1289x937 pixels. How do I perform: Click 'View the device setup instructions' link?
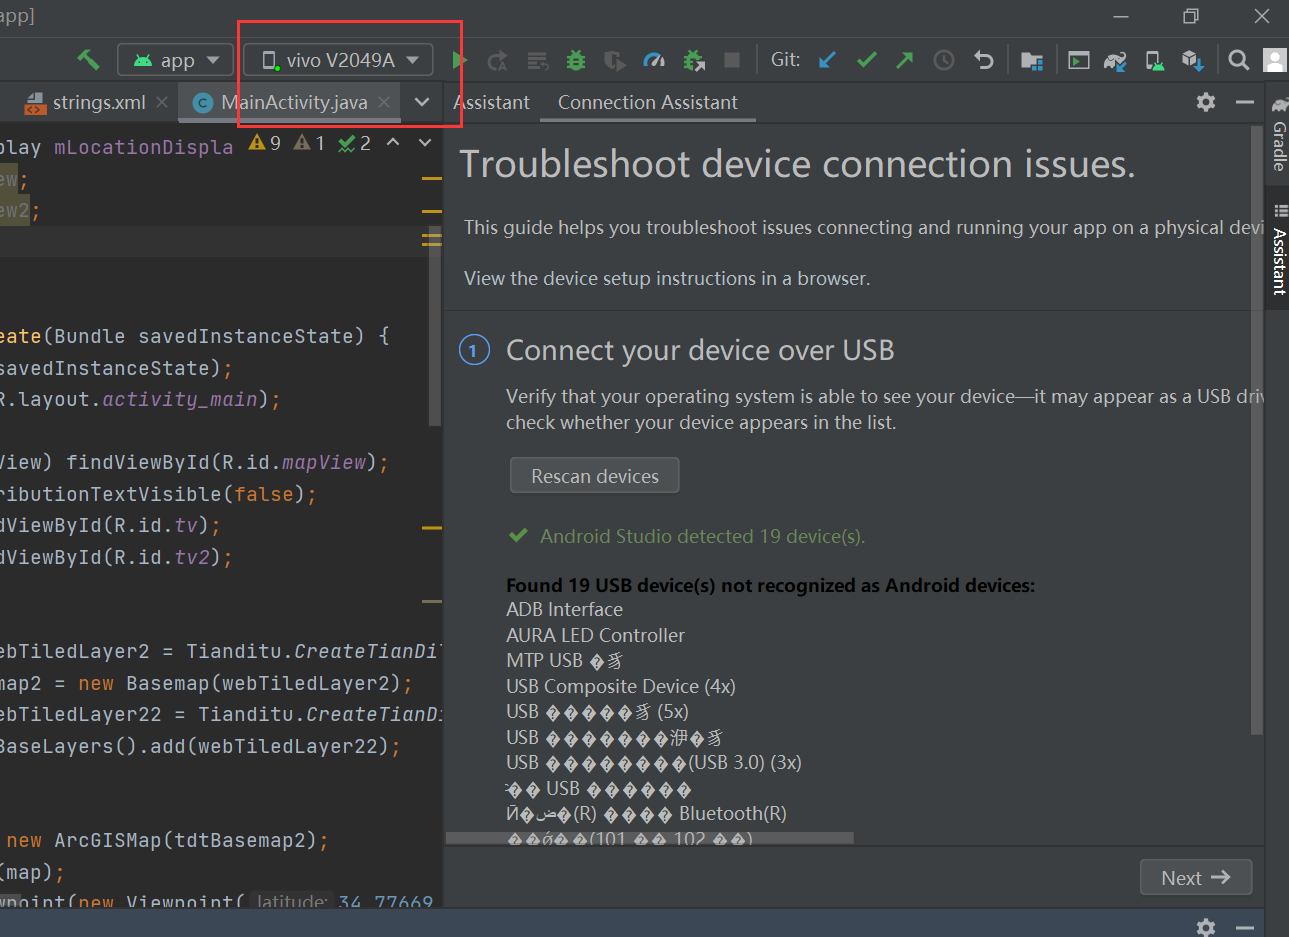[667, 278]
